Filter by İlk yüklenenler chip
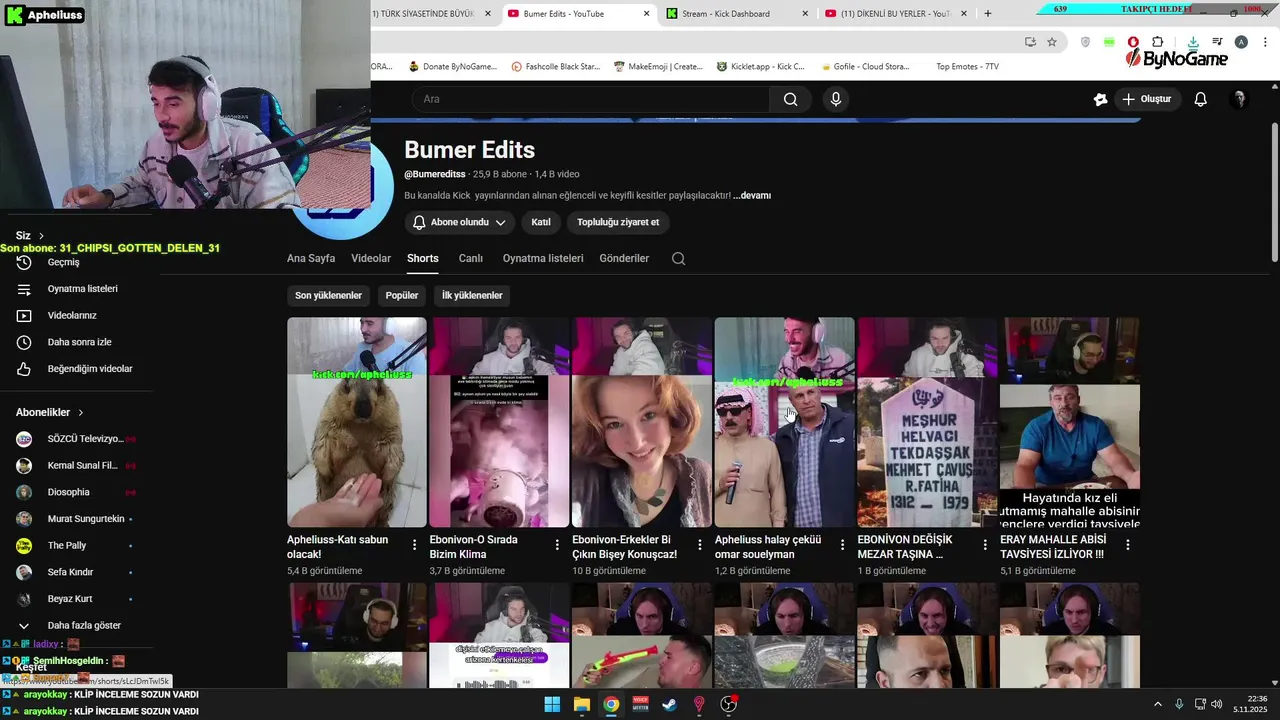Image resolution: width=1280 pixels, height=720 pixels. pyautogui.click(x=472, y=295)
